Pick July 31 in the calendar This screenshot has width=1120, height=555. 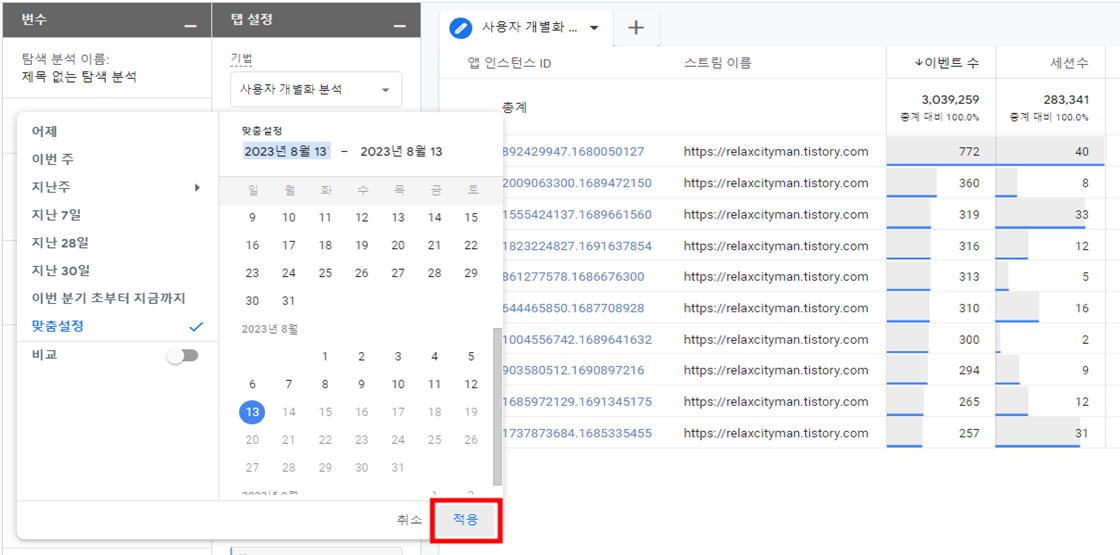289,301
